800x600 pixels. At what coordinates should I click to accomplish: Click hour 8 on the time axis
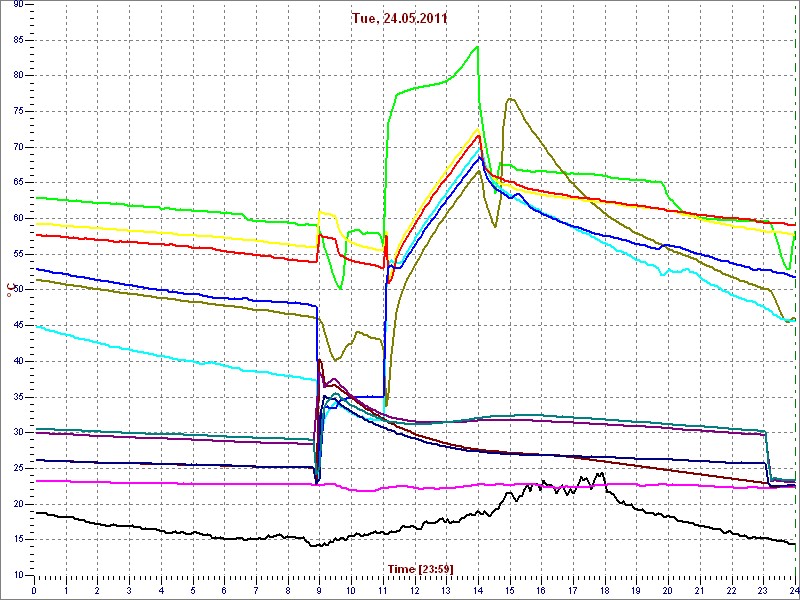click(x=287, y=590)
